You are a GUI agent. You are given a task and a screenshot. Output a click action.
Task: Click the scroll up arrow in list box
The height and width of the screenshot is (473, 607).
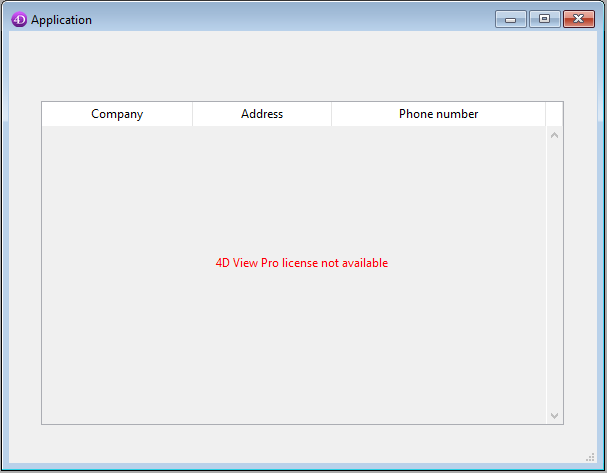click(x=554, y=135)
